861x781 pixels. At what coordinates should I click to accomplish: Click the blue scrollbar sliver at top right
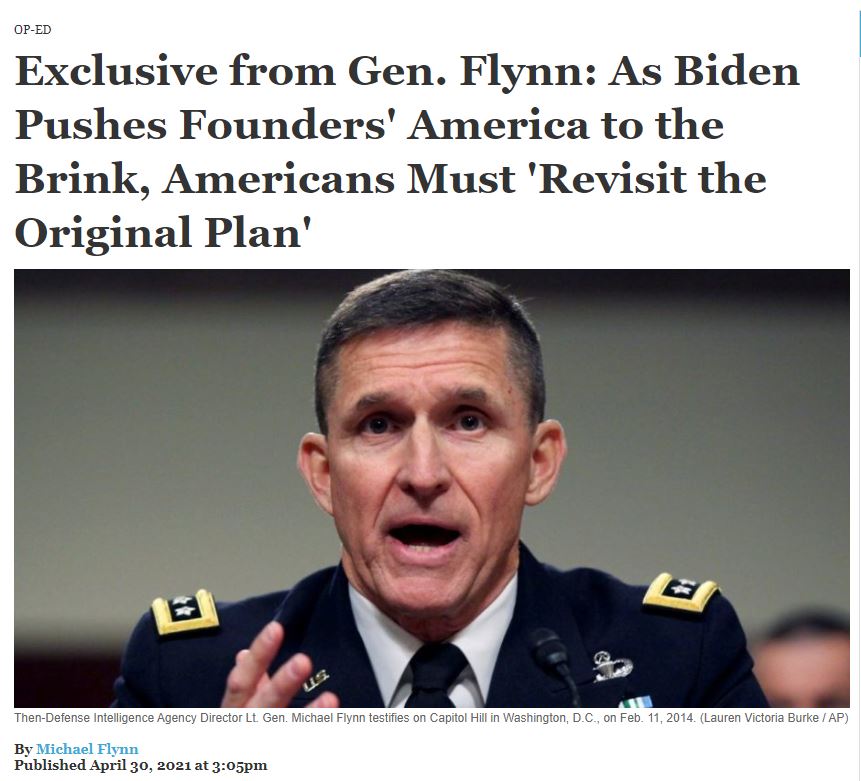(859, 27)
